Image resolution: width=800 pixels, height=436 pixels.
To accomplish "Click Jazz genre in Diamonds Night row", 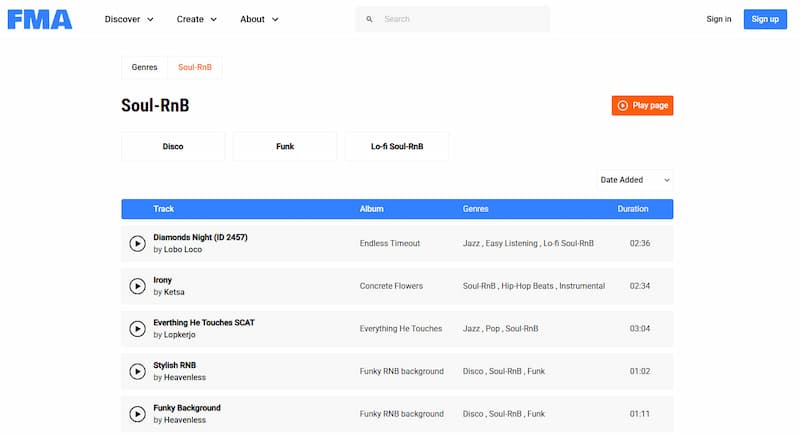I will click(x=471, y=244).
